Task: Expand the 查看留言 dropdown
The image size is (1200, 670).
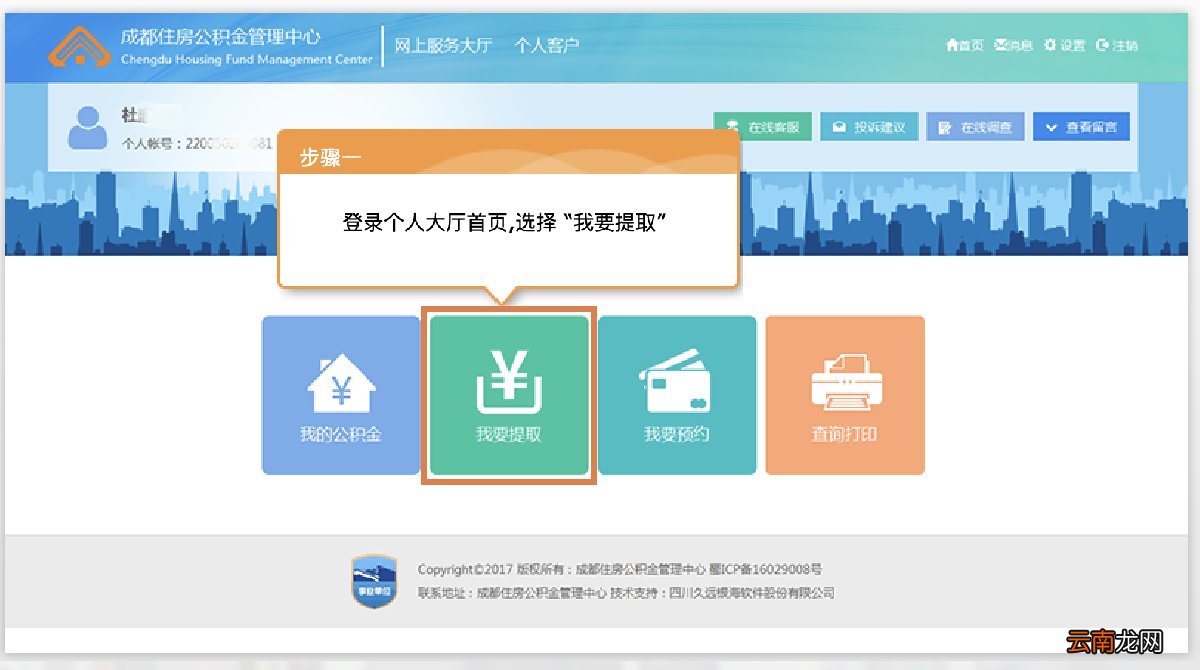Action: point(1081,126)
